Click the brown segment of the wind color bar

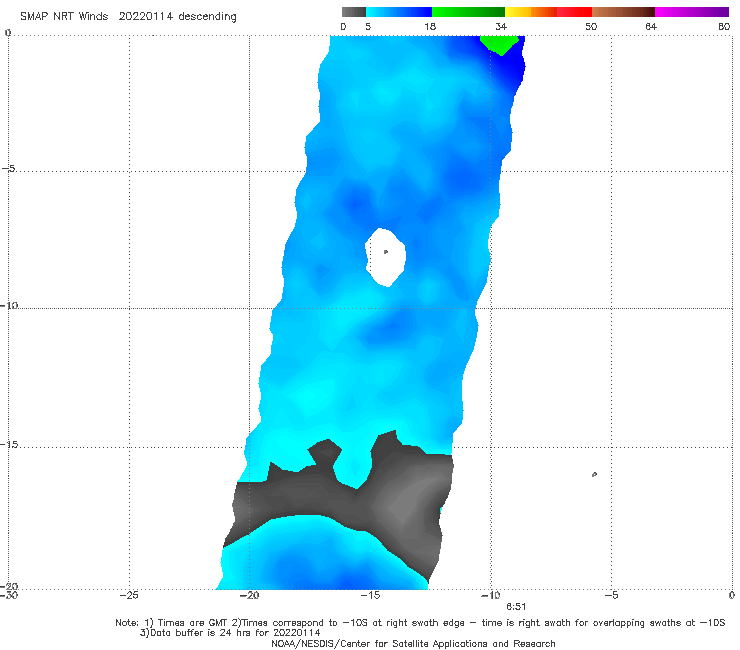(623, 12)
